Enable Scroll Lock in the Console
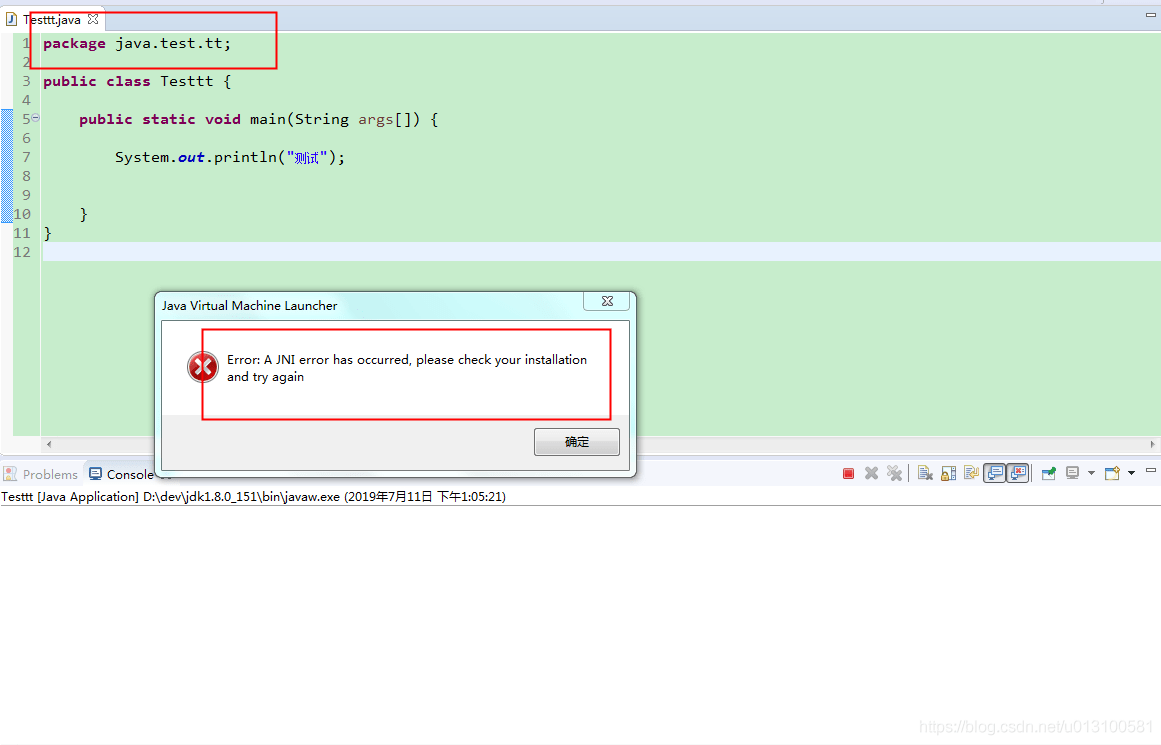Viewport: 1161px width, 745px height. pos(947,473)
